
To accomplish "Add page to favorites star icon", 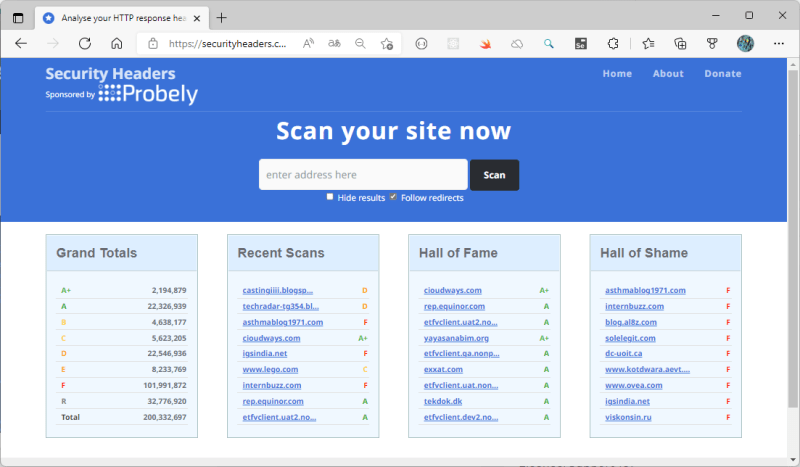I will click(x=387, y=43).
